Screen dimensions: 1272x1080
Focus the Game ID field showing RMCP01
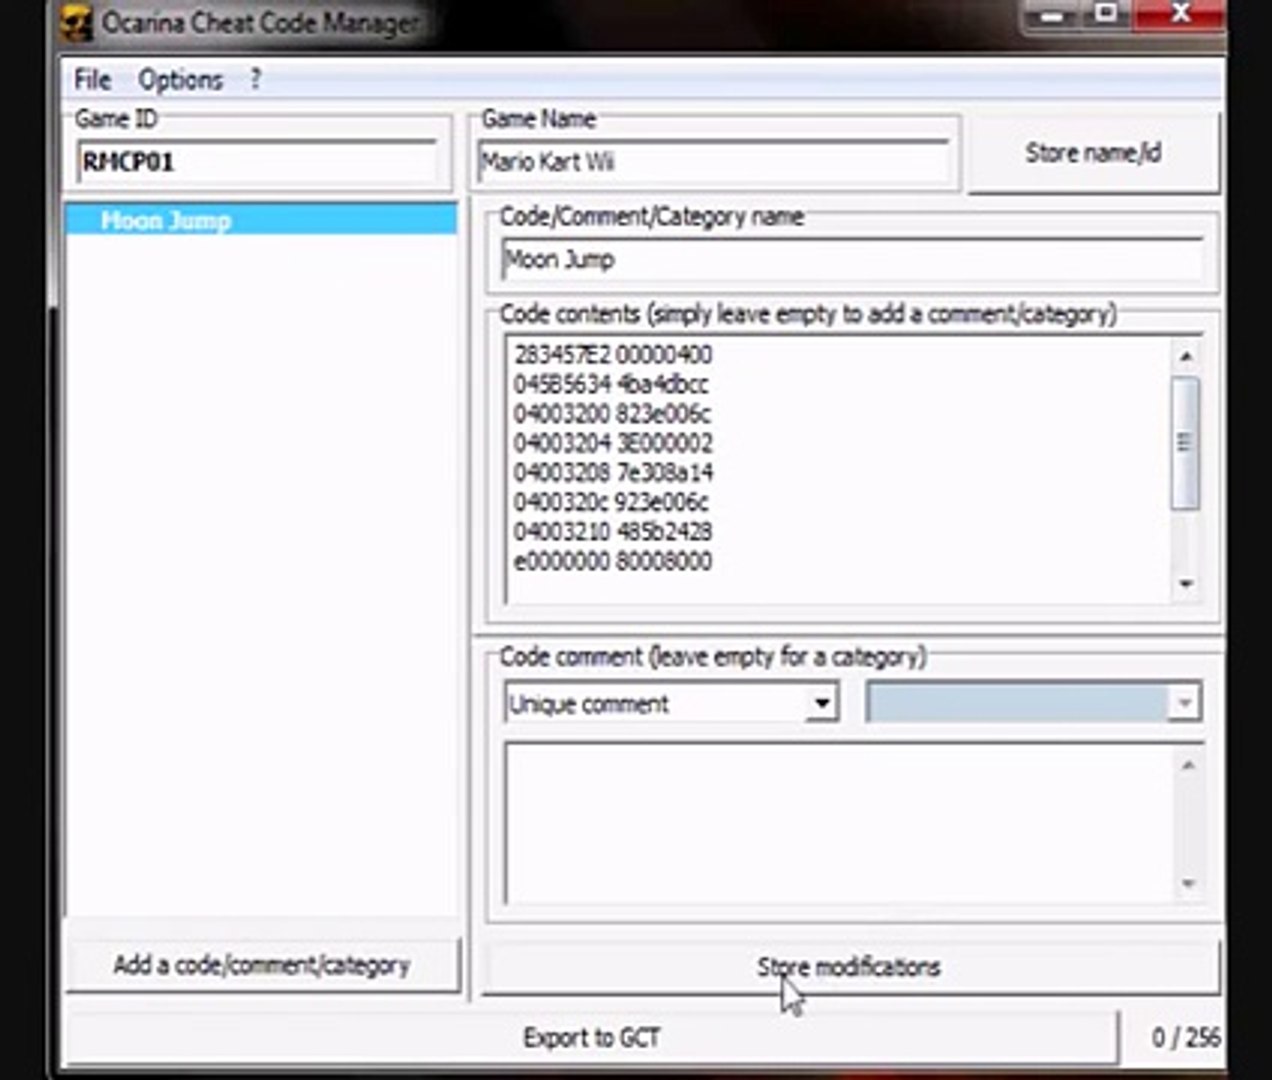tap(258, 162)
